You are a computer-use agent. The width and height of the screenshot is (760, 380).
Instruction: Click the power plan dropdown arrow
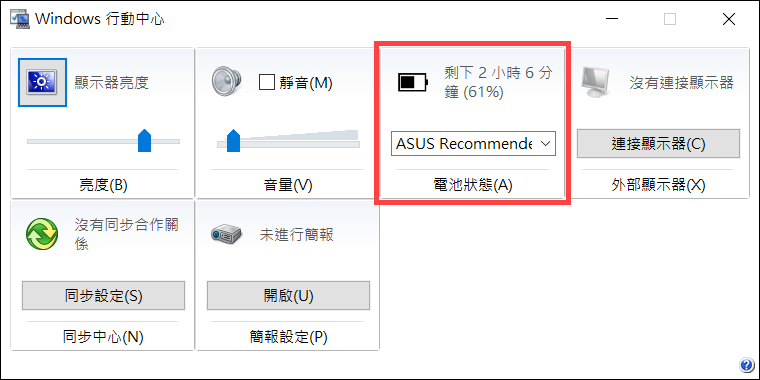coord(545,143)
